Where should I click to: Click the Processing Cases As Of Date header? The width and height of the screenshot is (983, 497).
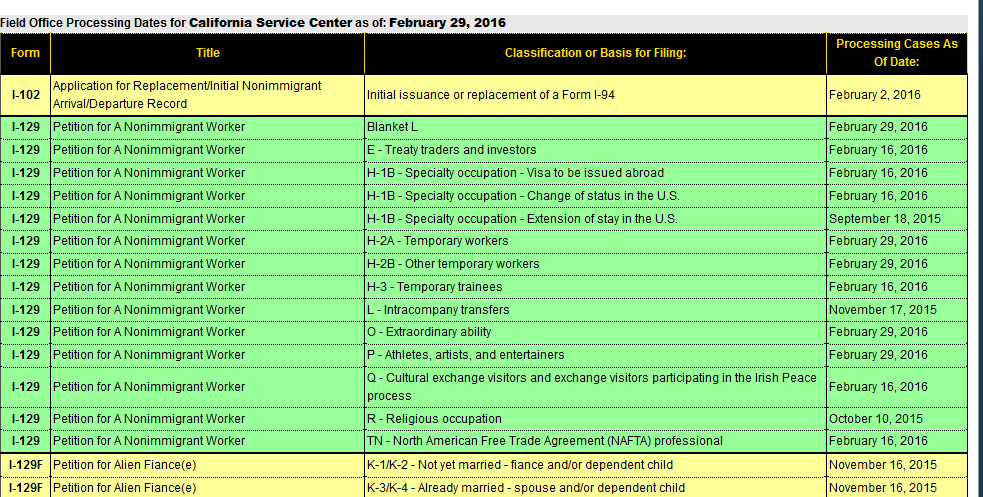tap(896, 53)
